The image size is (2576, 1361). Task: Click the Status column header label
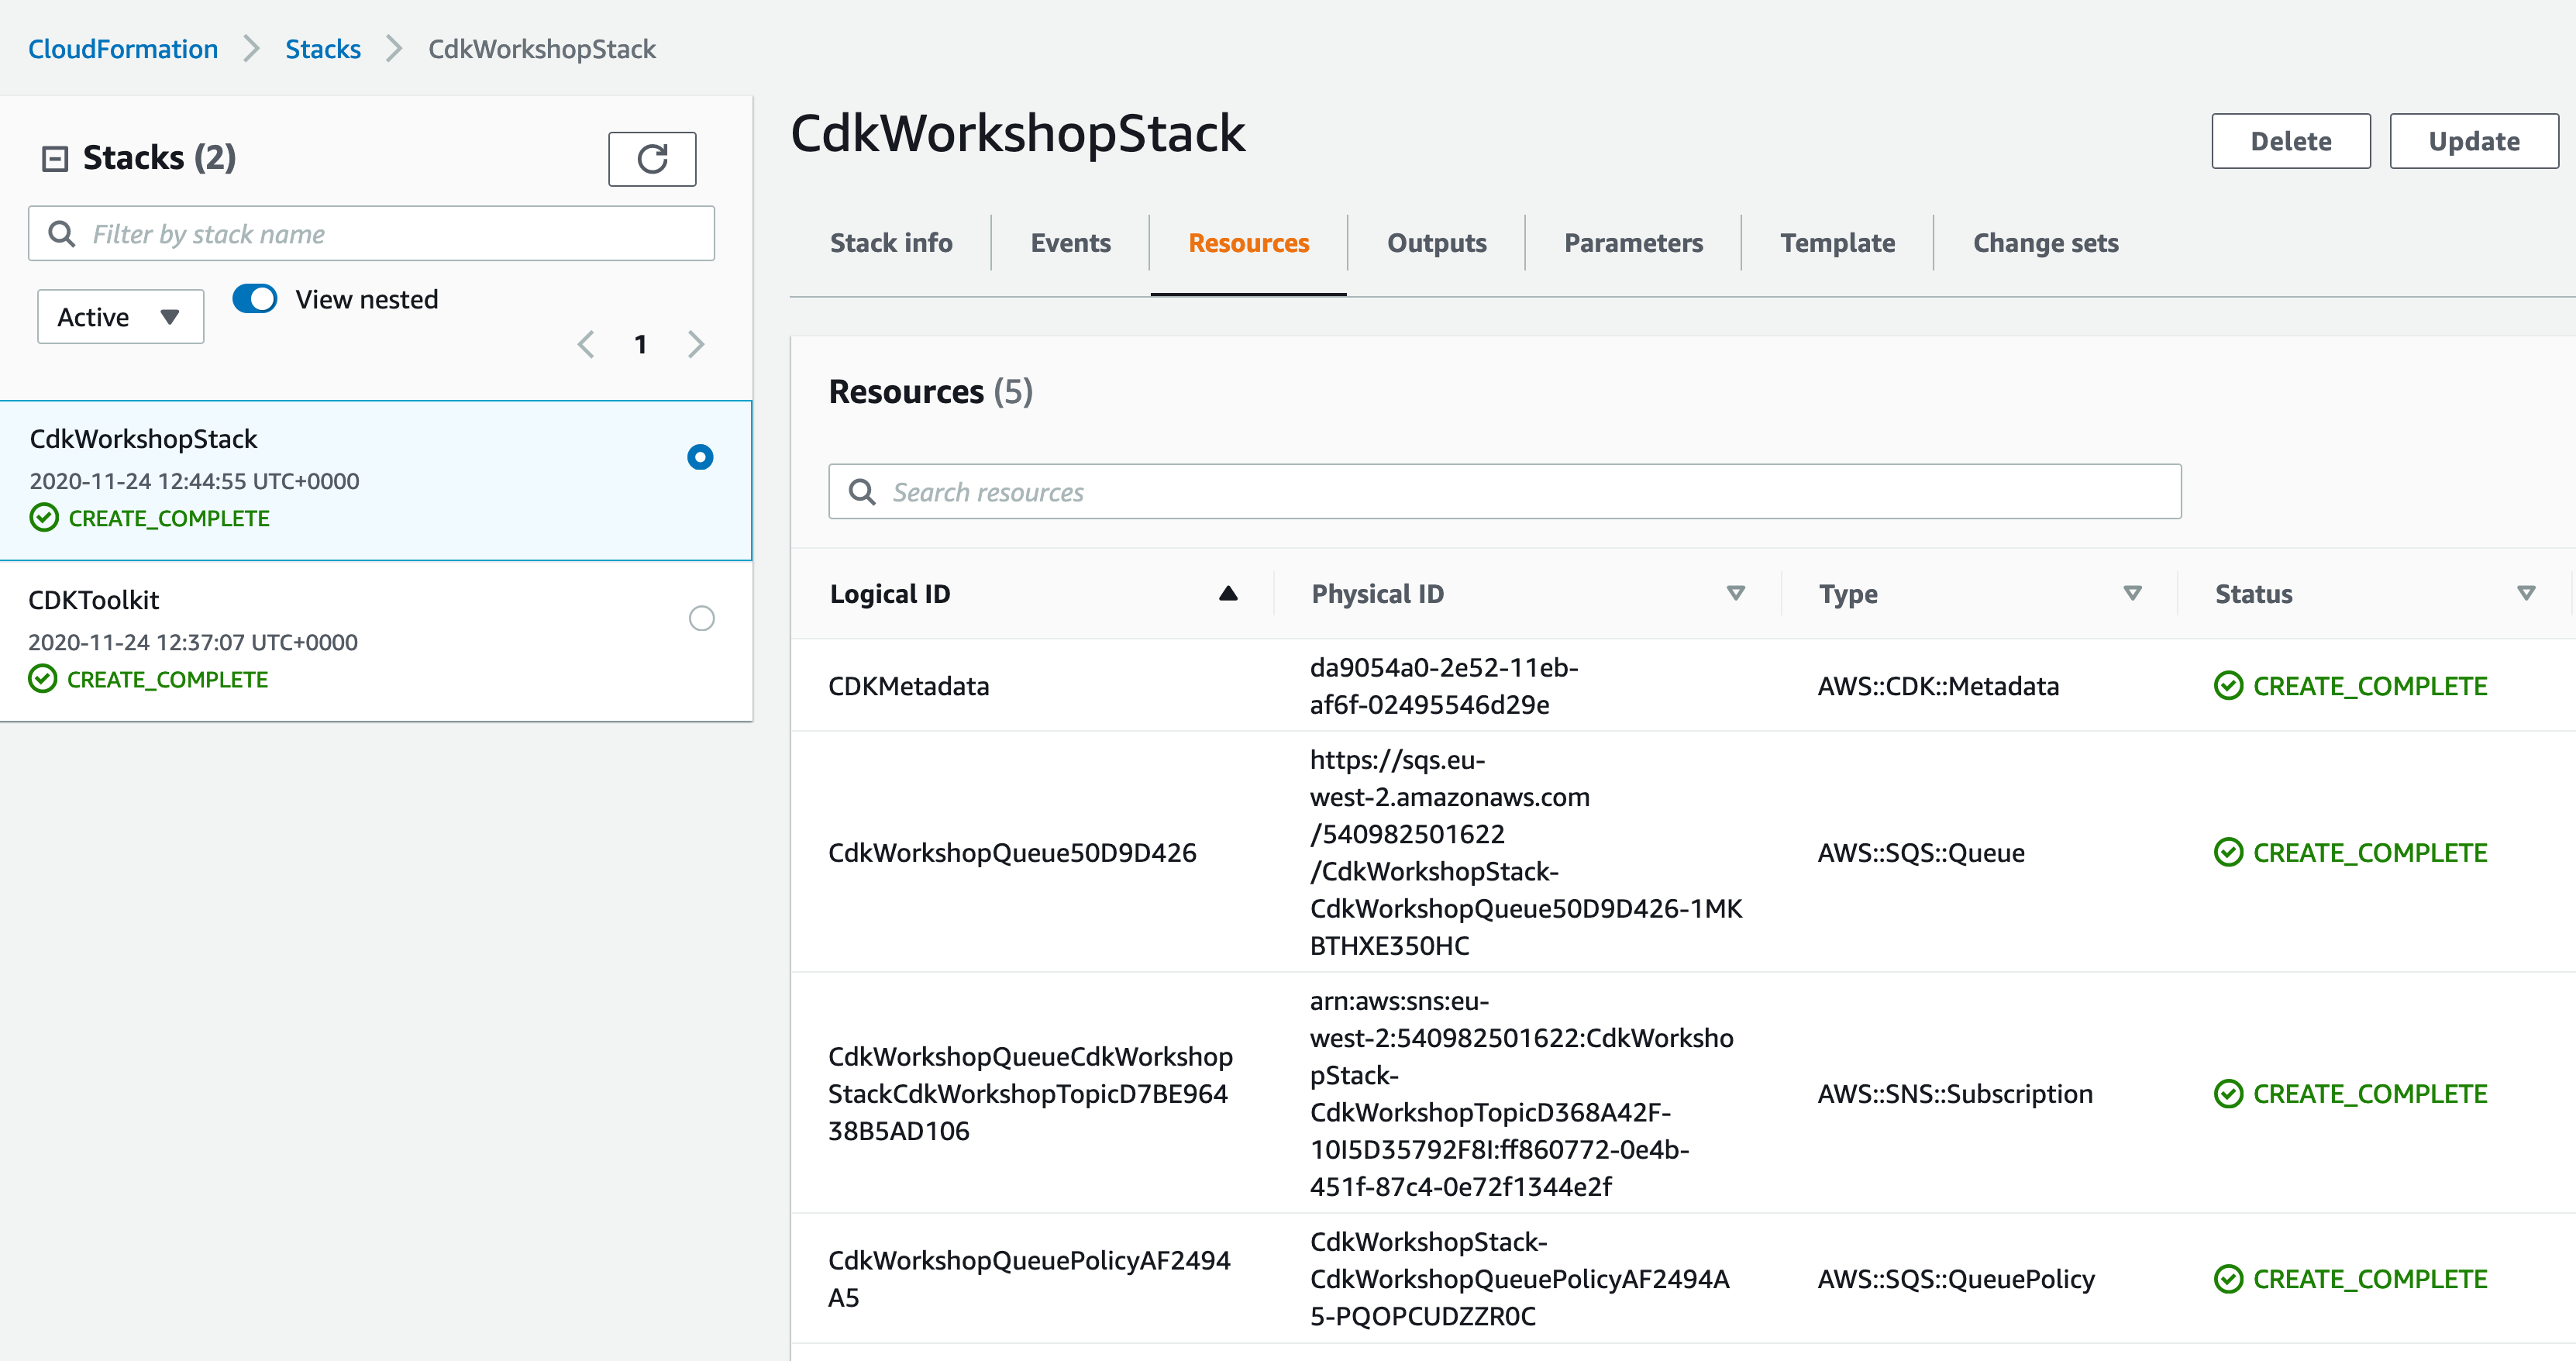pyautogui.click(x=2253, y=594)
